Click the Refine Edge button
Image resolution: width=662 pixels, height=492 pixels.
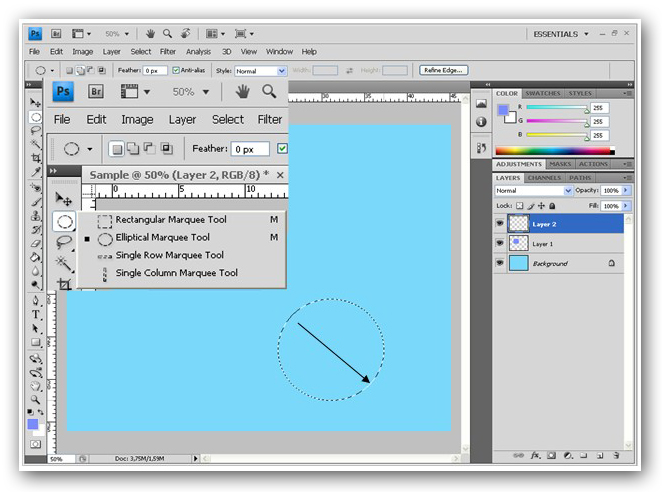click(444, 70)
